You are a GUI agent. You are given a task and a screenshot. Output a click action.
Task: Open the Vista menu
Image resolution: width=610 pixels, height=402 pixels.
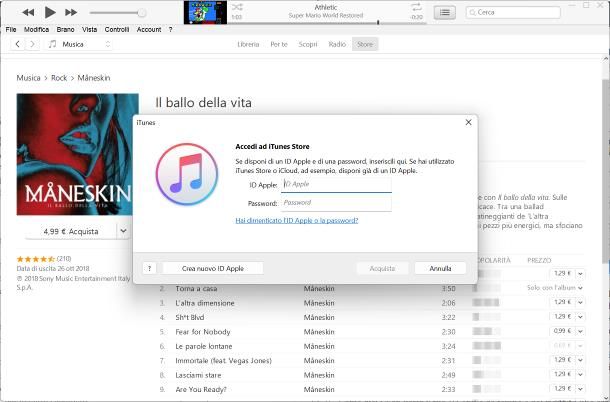(89, 30)
